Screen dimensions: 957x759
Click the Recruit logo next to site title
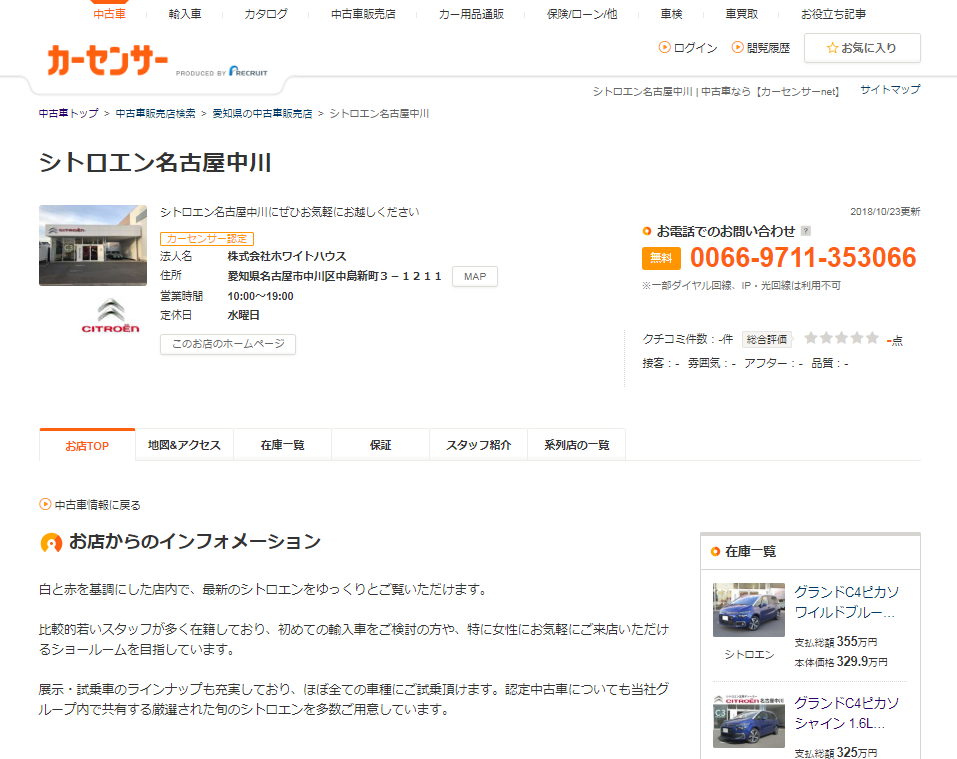tap(248, 71)
